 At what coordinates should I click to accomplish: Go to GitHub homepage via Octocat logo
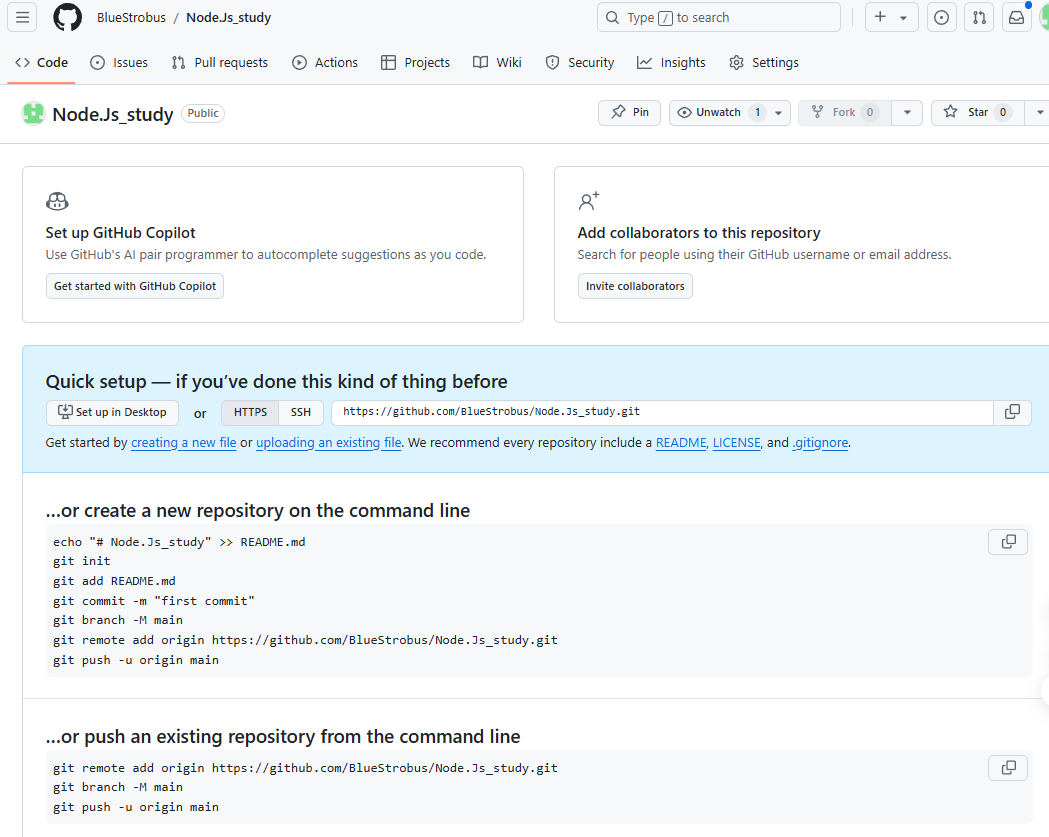(68, 17)
